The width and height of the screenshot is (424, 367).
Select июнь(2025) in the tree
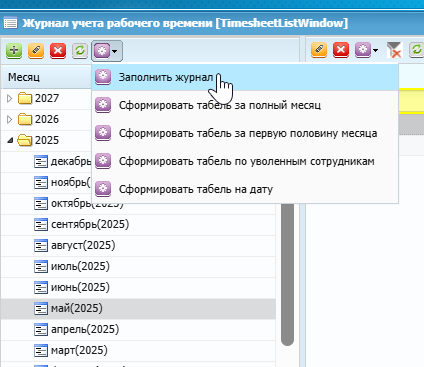pos(138,288)
